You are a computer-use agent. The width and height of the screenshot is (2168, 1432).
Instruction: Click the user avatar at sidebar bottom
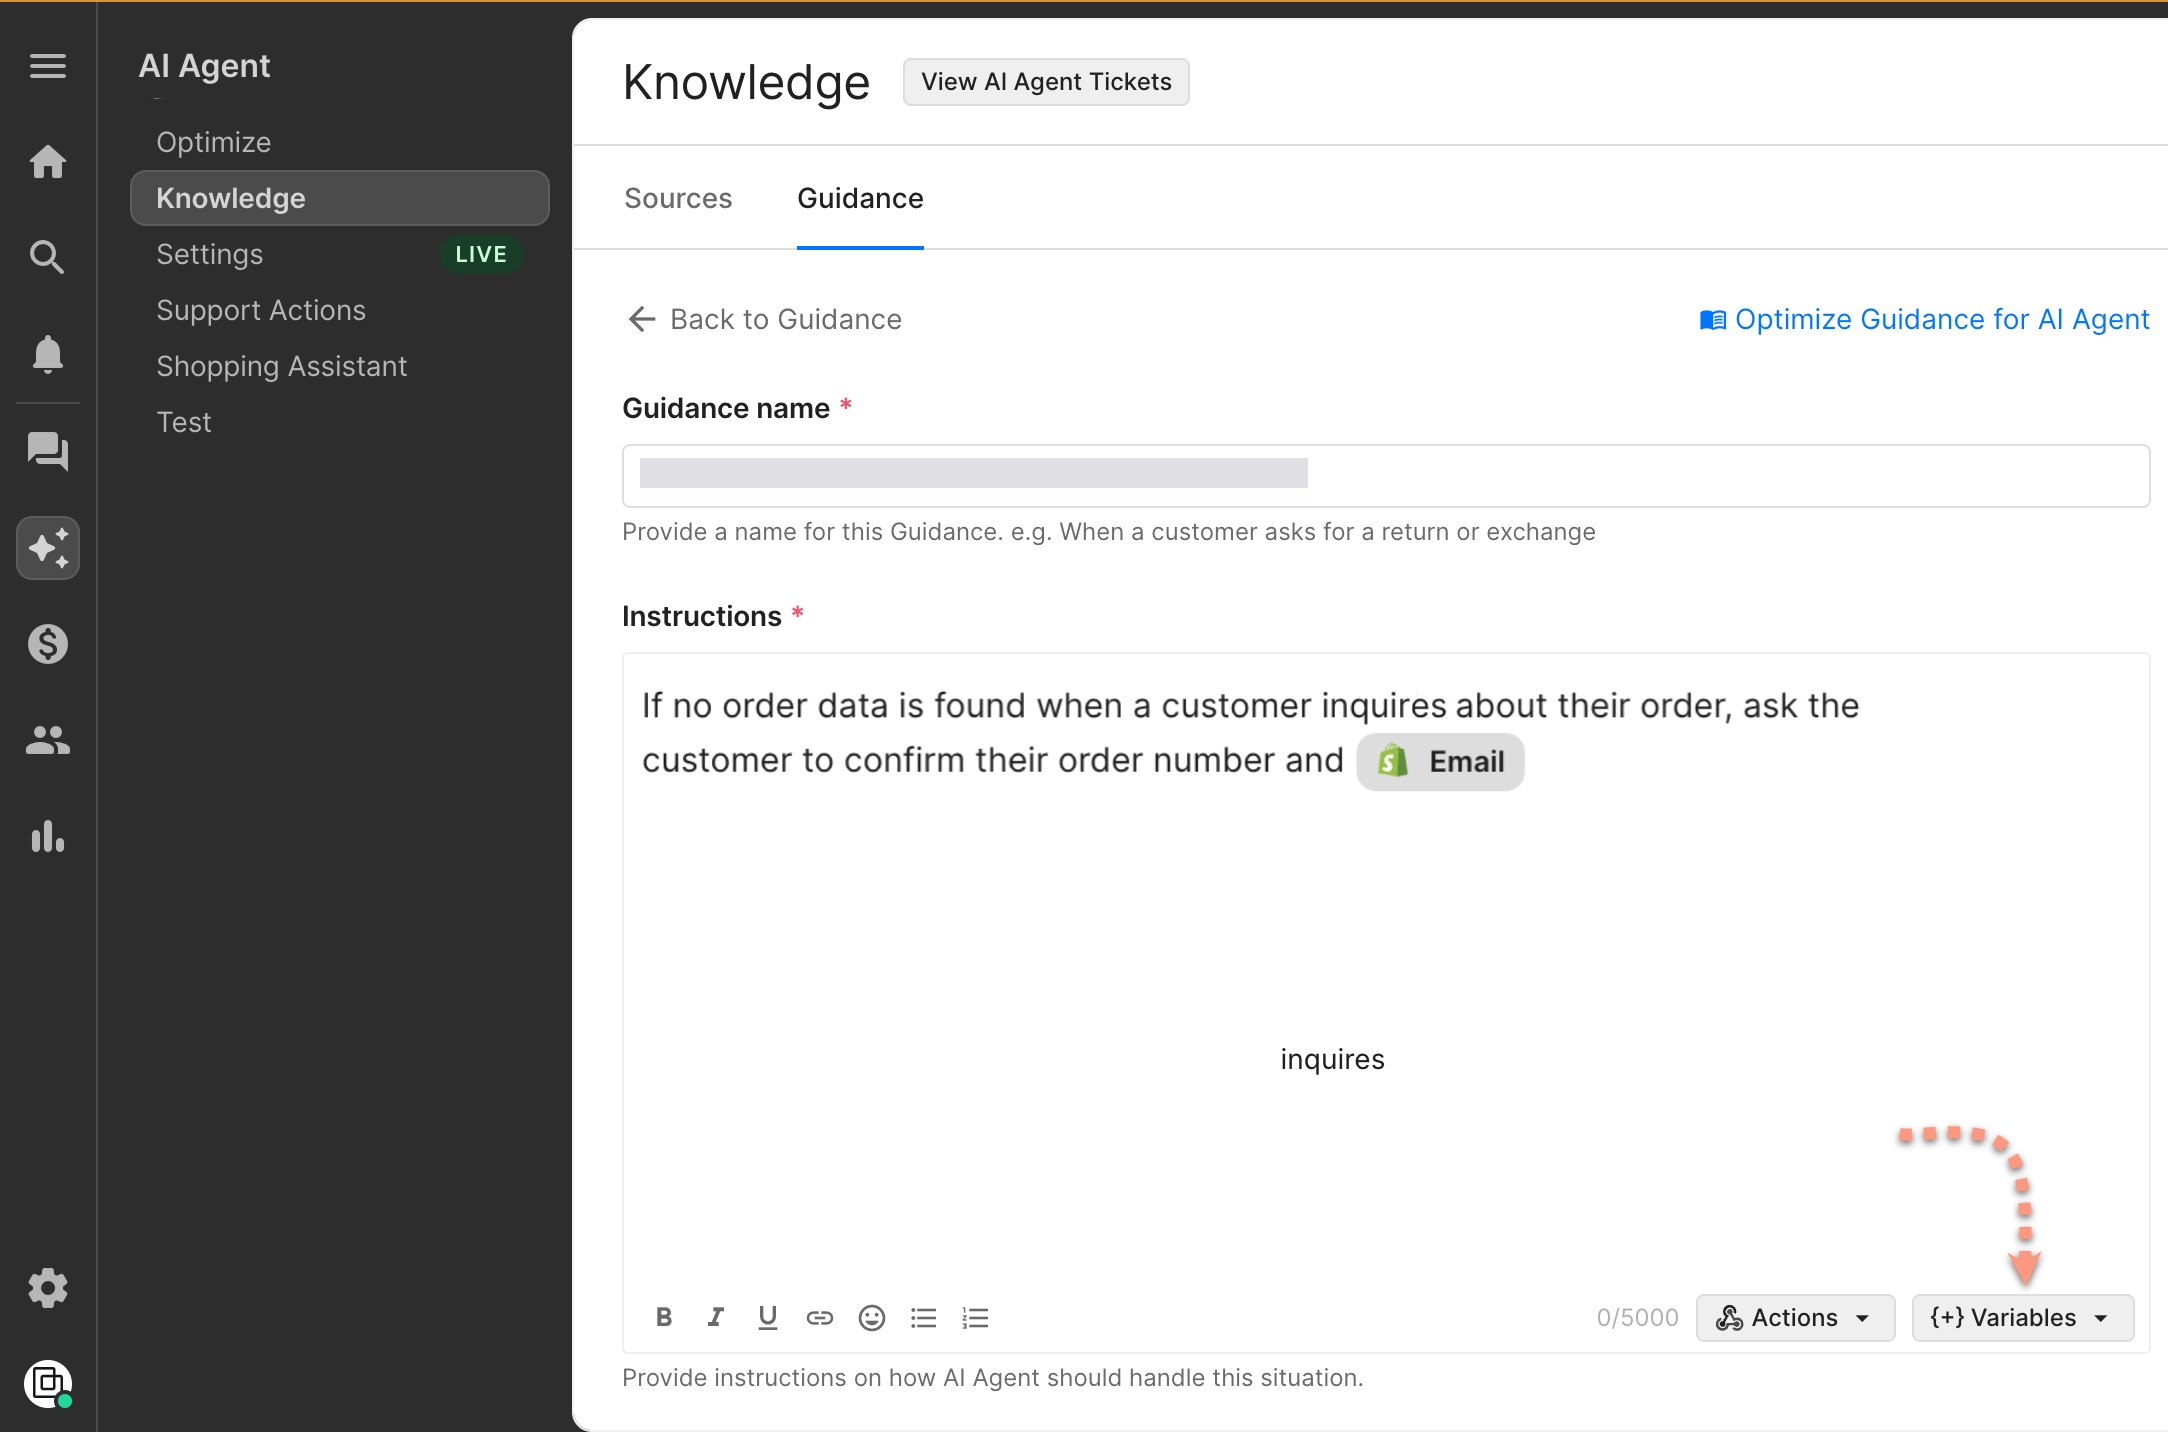click(x=47, y=1385)
